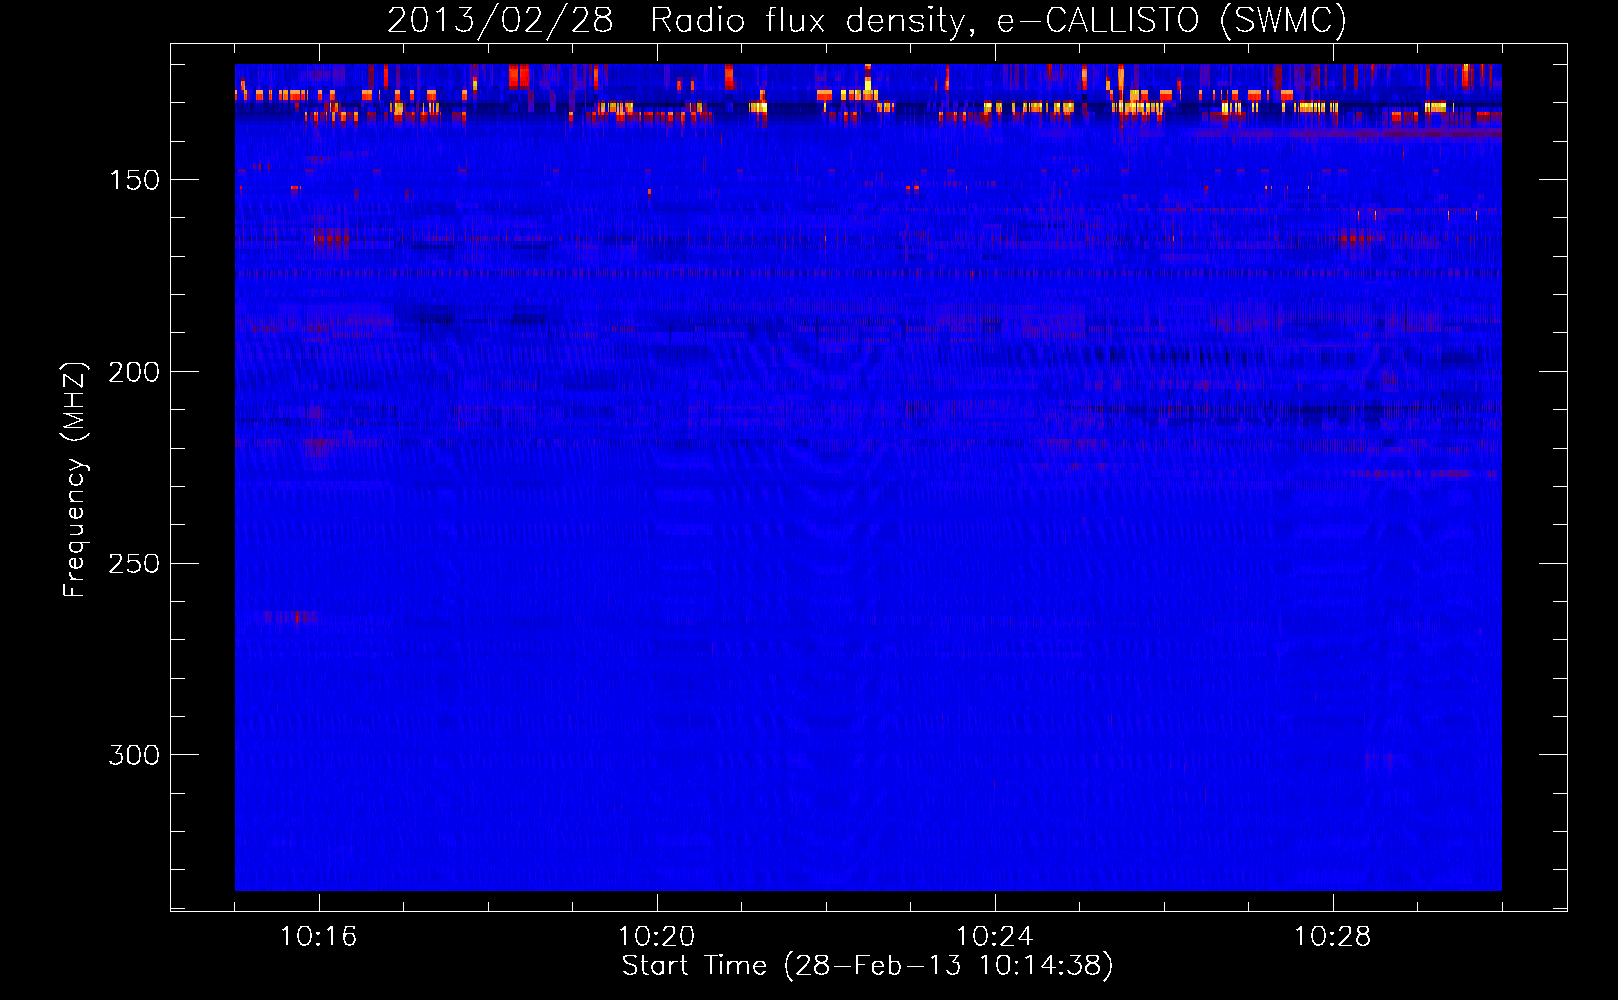This screenshot has height=1000, width=1618.
Task: Click the 150 frequency tick label
Action: (134, 180)
